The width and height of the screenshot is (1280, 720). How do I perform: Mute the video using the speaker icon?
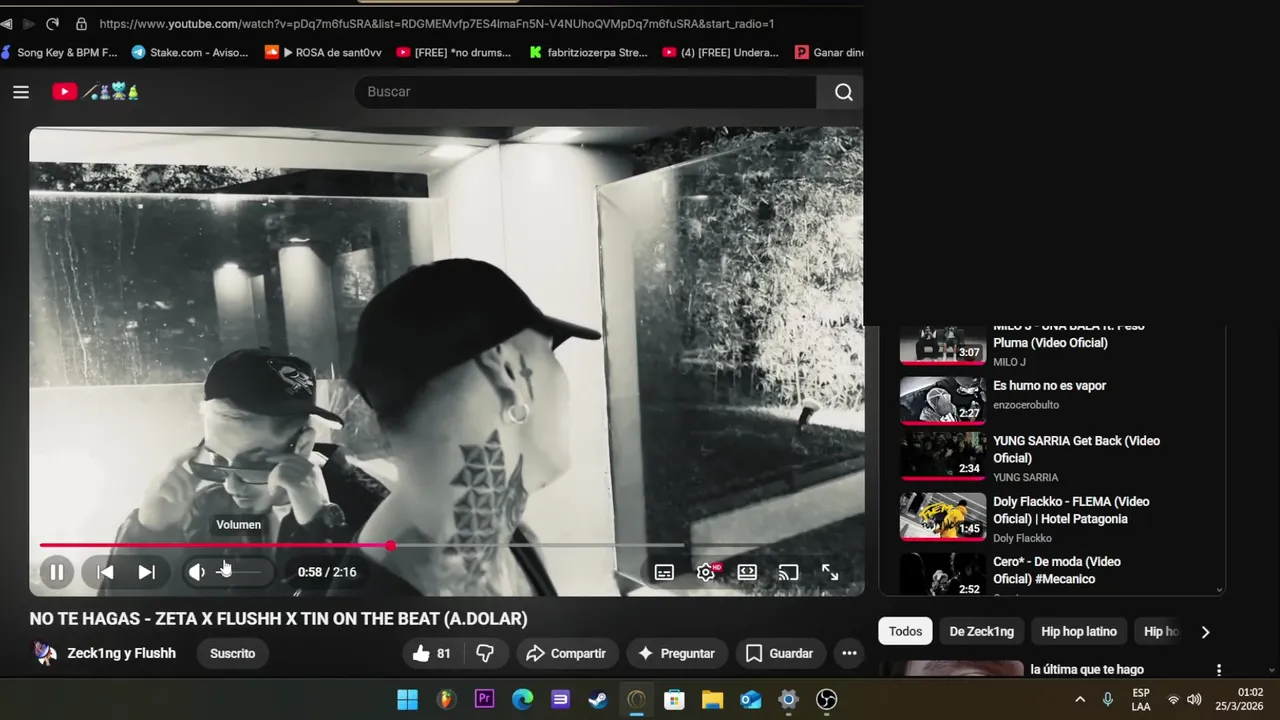click(x=197, y=572)
